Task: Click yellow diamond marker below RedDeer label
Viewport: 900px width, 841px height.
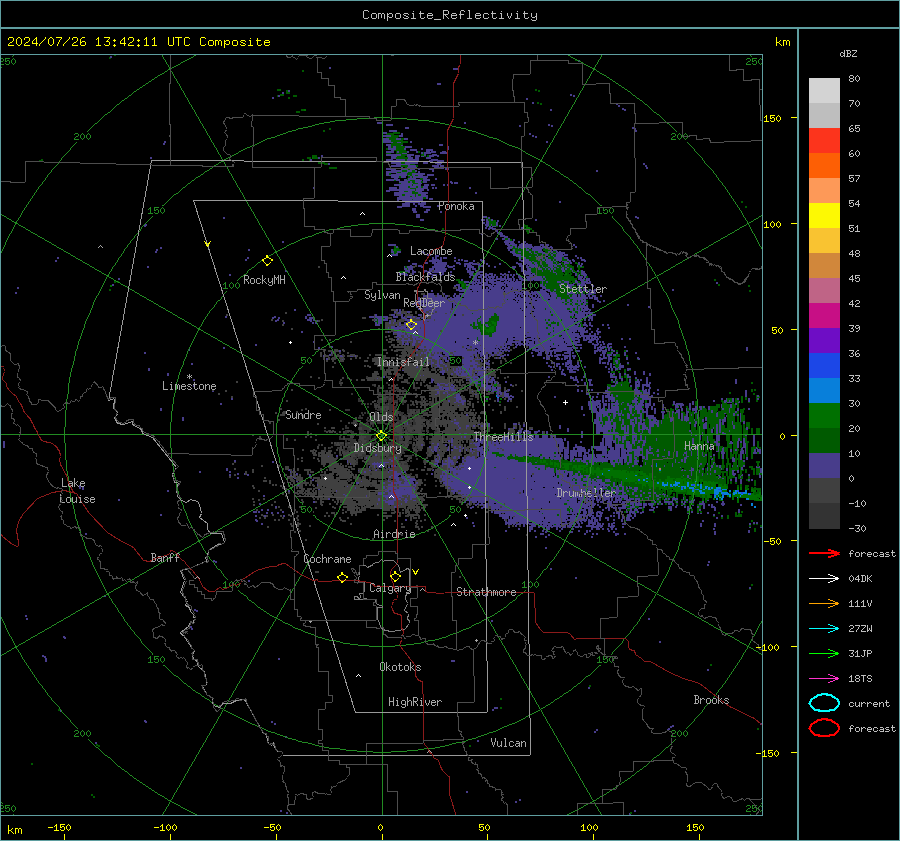Action: (x=411, y=325)
